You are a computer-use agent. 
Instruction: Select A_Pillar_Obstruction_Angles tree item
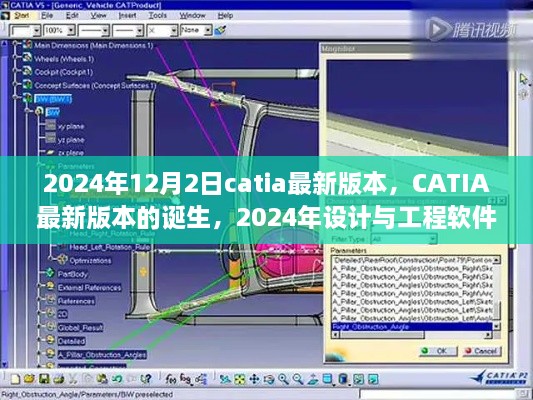pyautogui.click(x=102, y=355)
